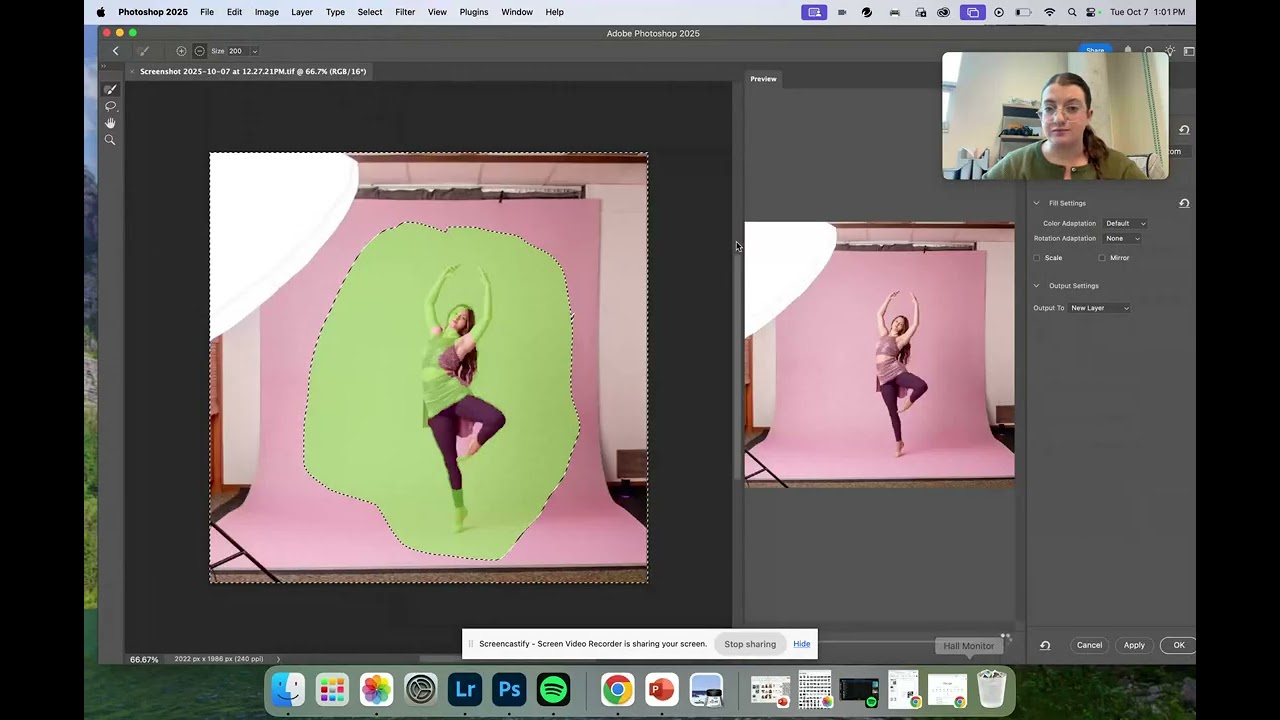The width and height of the screenshot is (1280, 720).
Task: Click the reset arrow above Fill Settings
Action: coord(1184,130)
